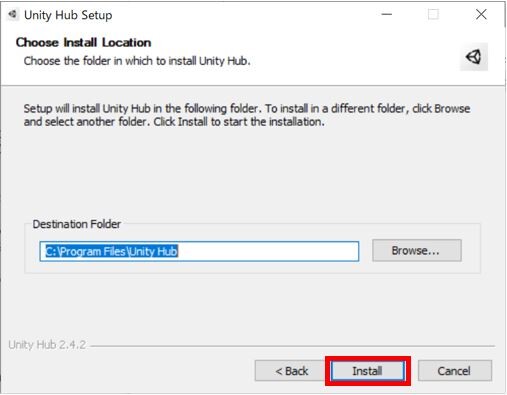507x395 pixels.
Task: Close the Unity Hub Setup dialog
Action: (481, 14)
